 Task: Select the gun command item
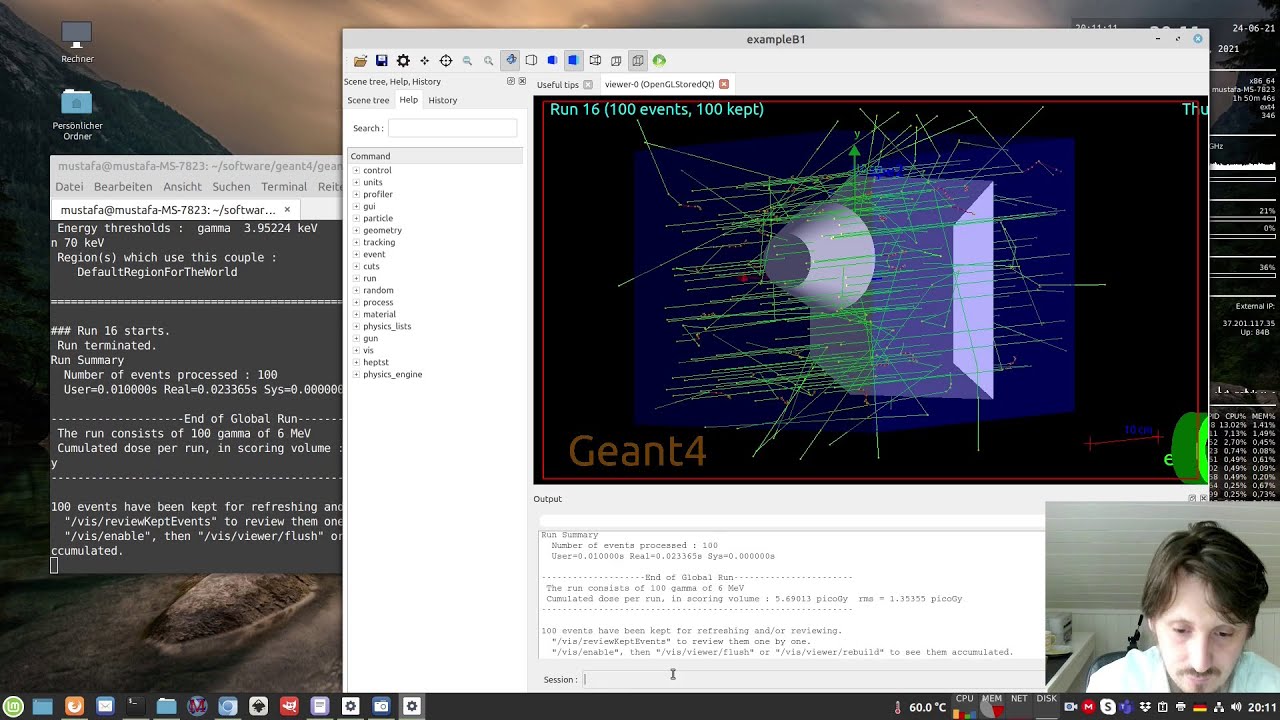370,338
